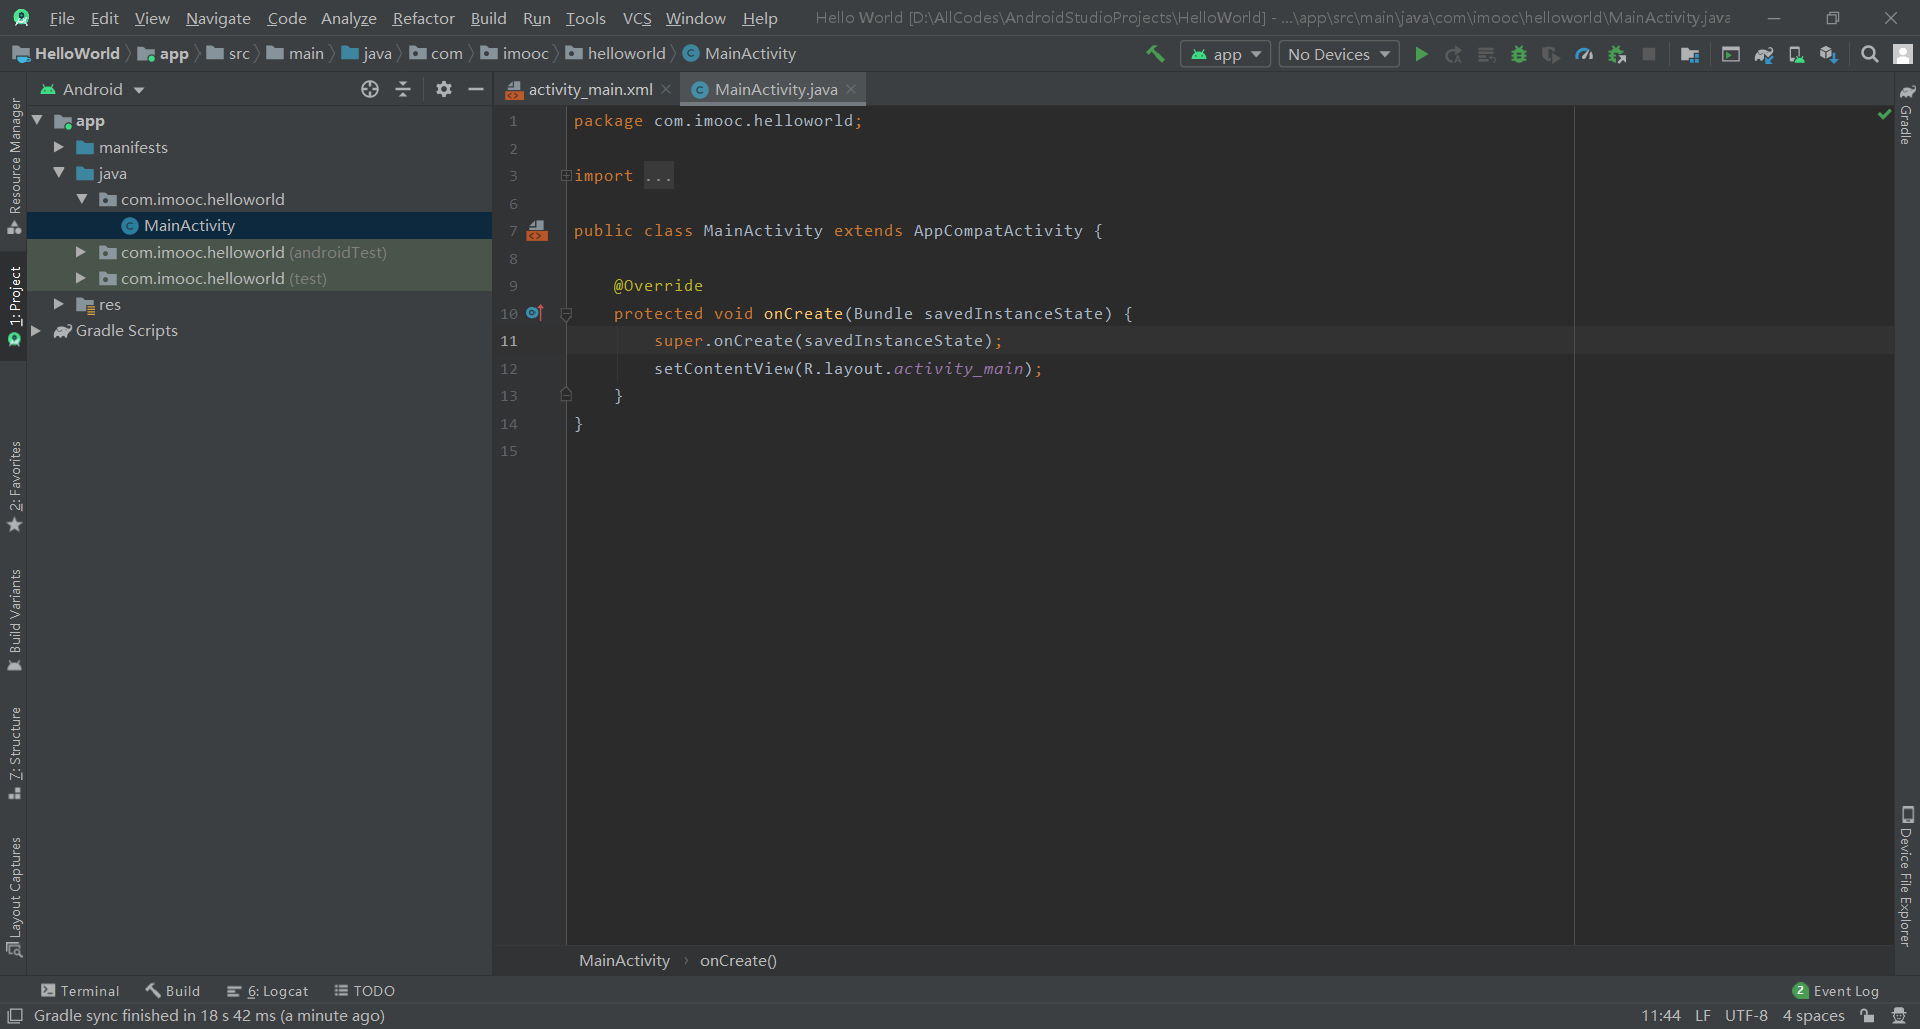This screenshot has width=1920, height=1029.
Task: Click Attach Debugger to Android Process icon
Action: [x=1617, y=54]
